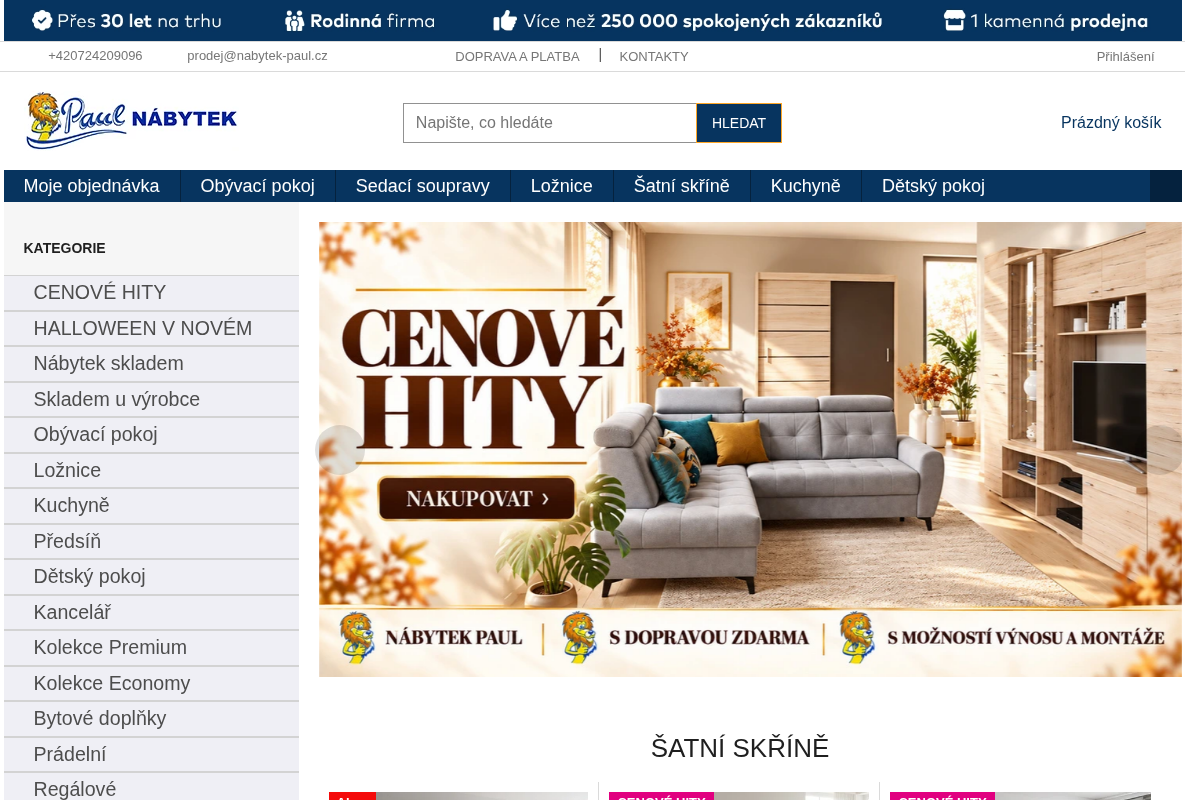
Task: Click the "KATEGORIE" sidebar heading
Action: point(65,248)
